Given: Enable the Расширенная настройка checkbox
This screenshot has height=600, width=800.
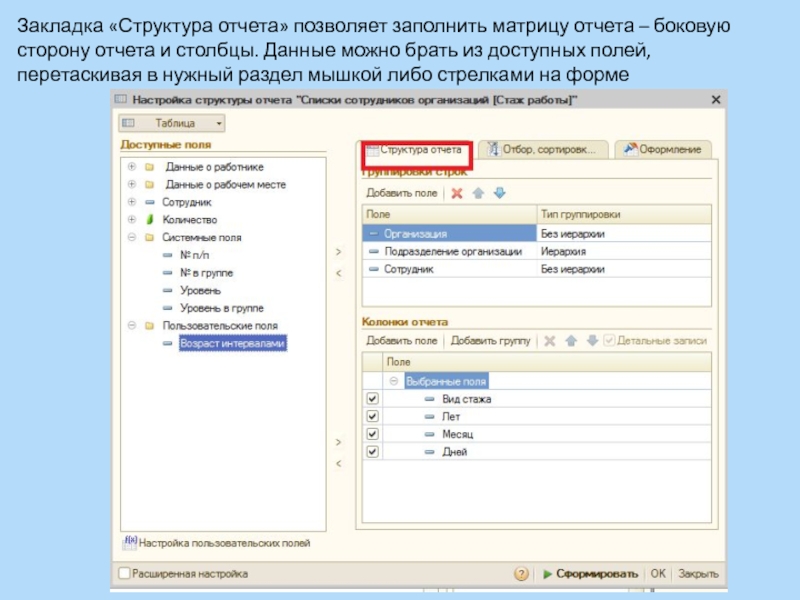Looking at the screenshot, I should (124, 574).
